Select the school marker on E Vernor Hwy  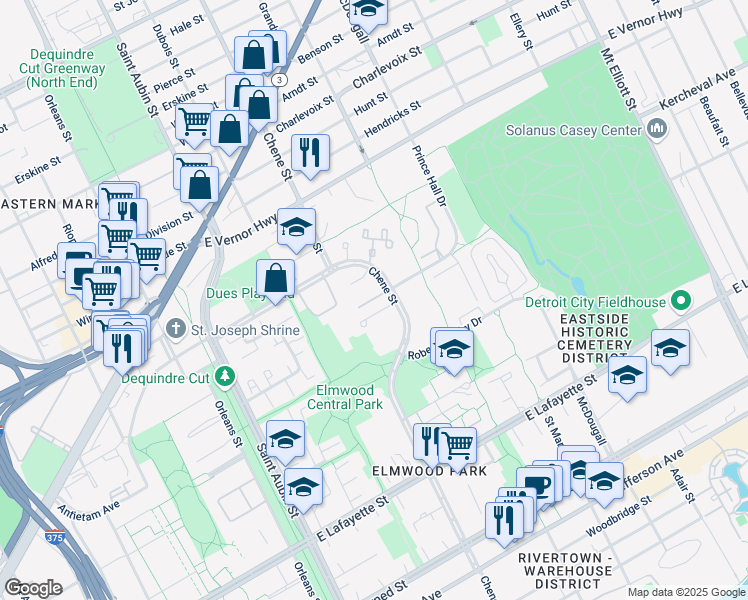[x=296, y=228]
